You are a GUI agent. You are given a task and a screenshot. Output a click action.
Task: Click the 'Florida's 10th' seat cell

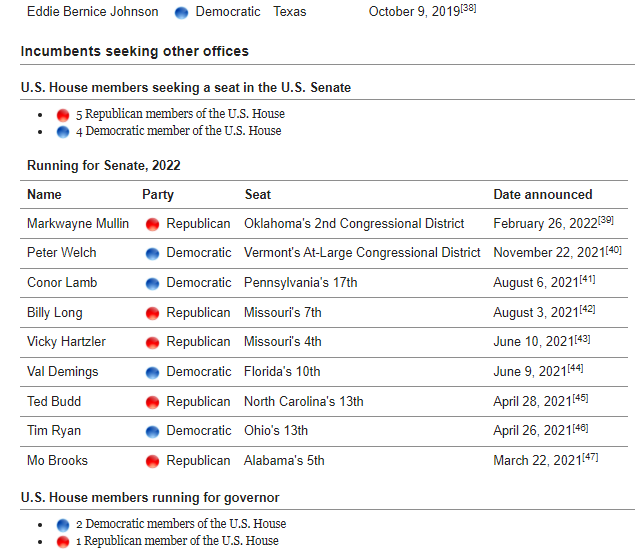pyautogui.click(x=282, y=372)
